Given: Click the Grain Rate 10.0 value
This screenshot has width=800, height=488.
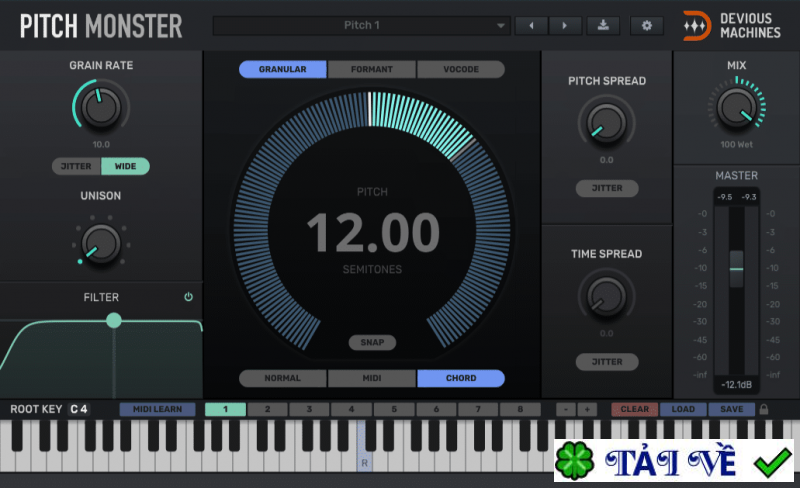Looking at the screenshot, I should [101, 144].
